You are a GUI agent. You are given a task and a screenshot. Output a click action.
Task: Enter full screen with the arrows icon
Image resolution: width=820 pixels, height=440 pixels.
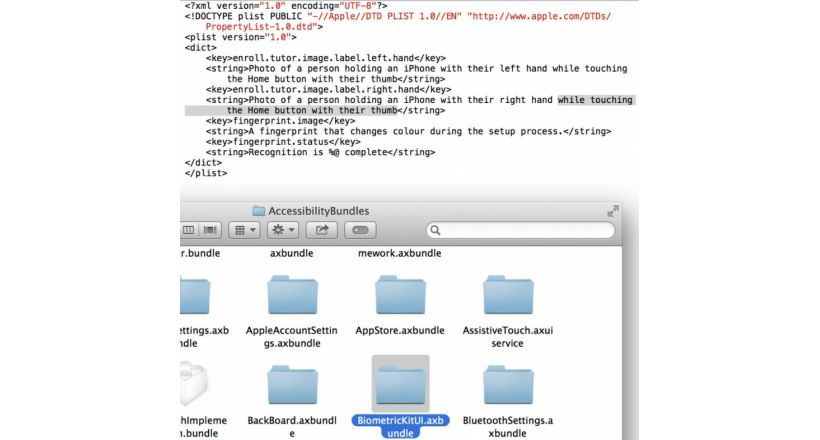(613, 211)
